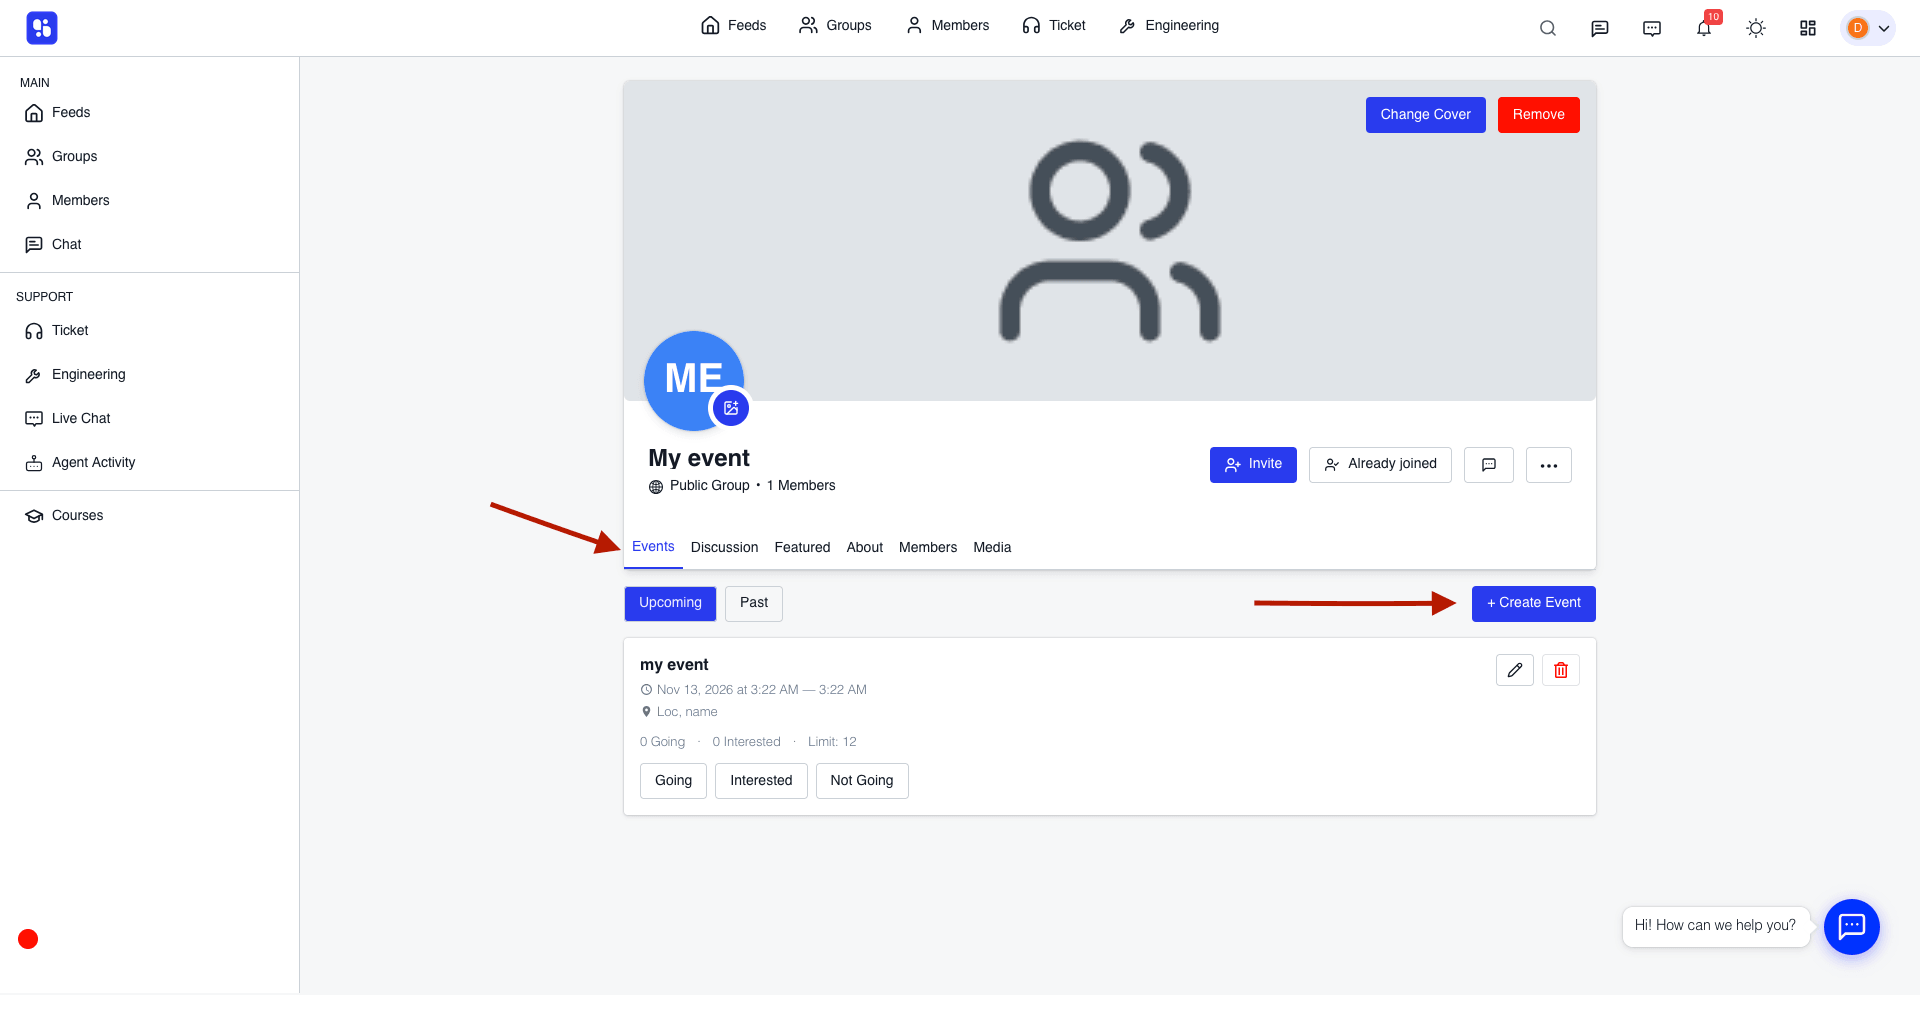Click the app logo icon

pos(42,28)
